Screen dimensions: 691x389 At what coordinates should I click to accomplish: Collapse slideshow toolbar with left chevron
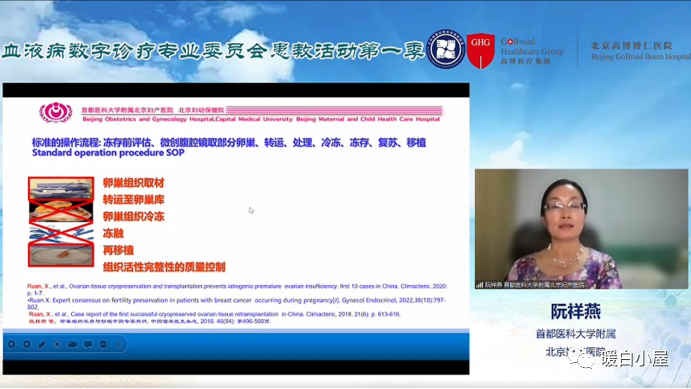[119, 344]
